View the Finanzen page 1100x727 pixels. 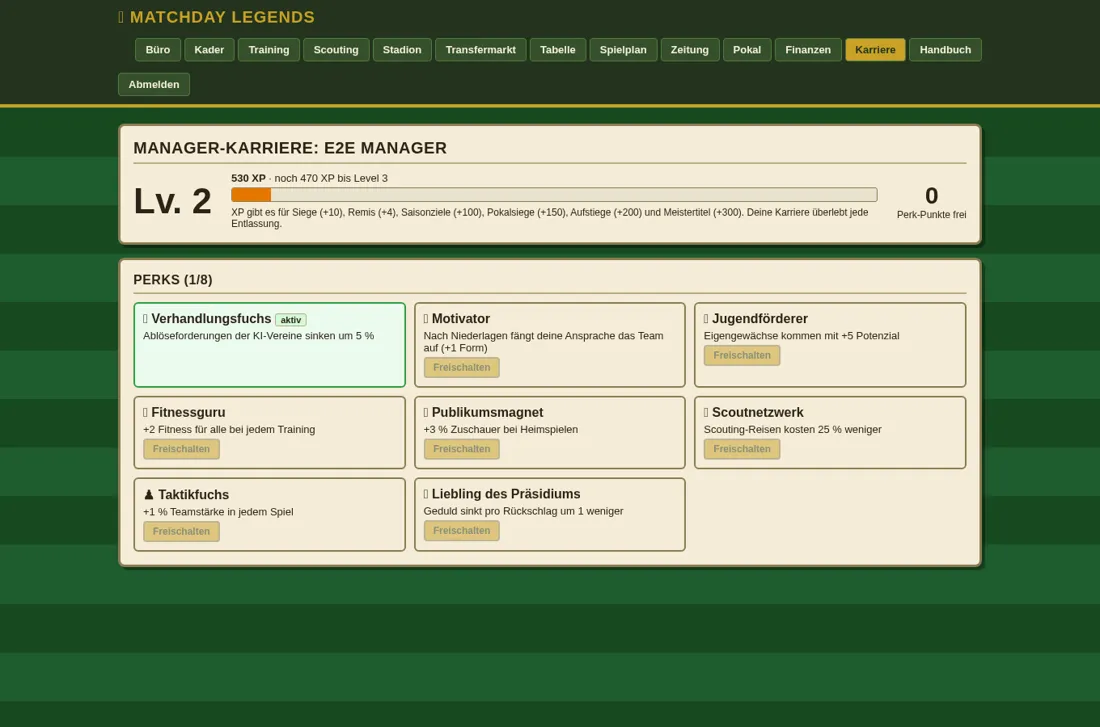click(x=808, y=50)
